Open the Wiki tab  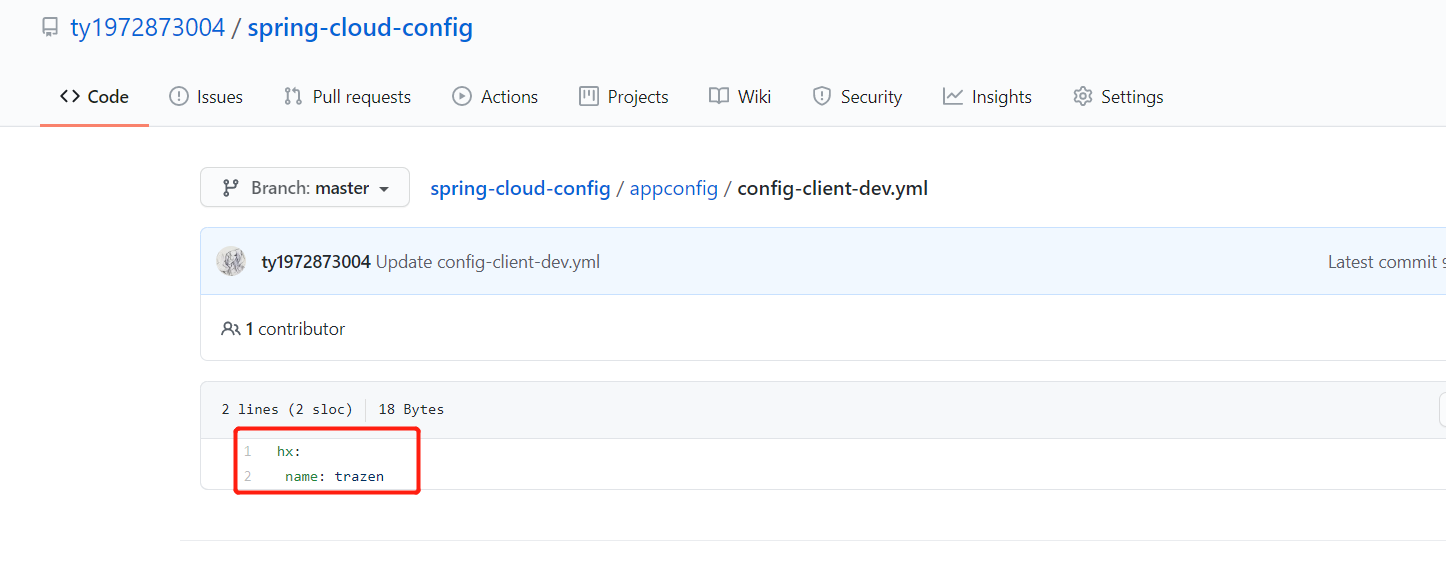coord(754,97)
